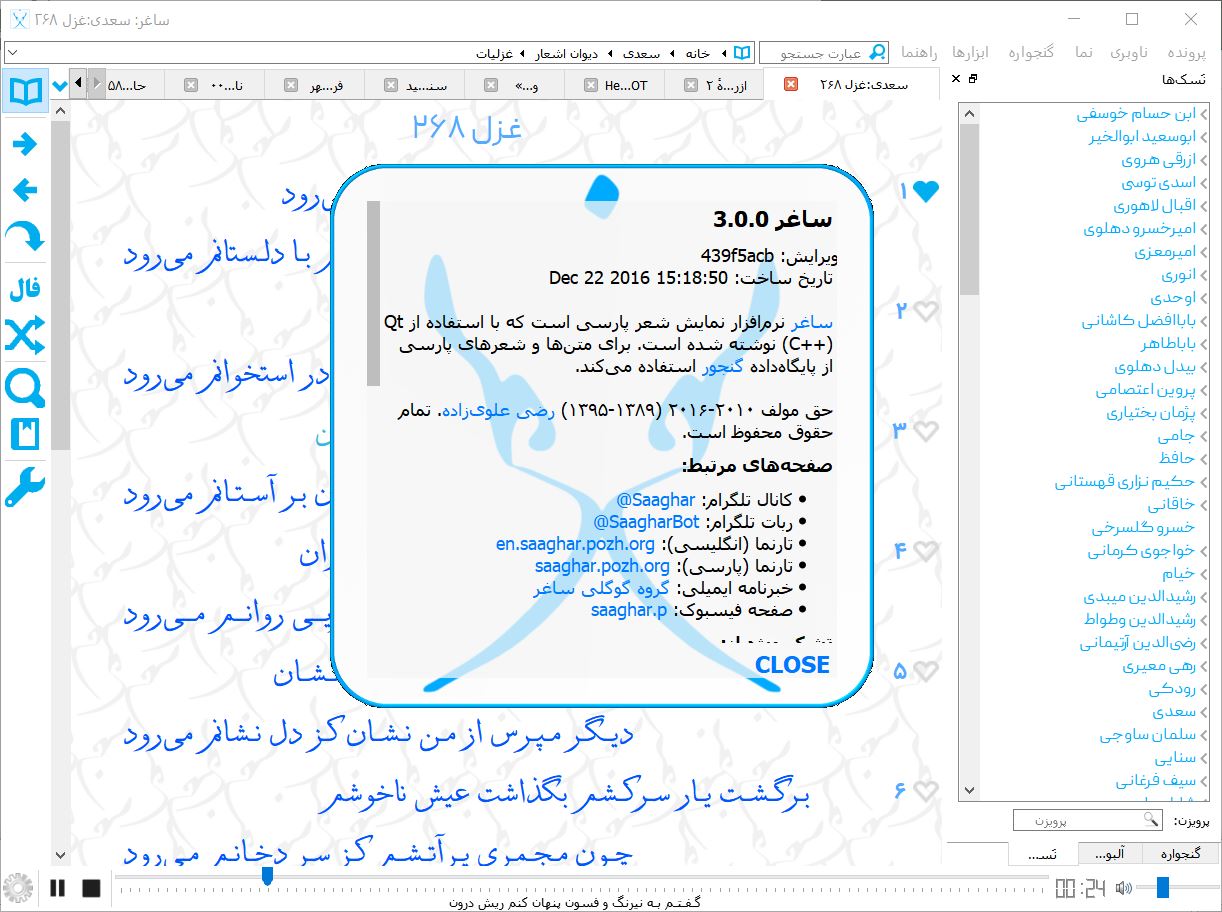Open the @SaagharBot link
The width and height of the screenshot is (1222, 912).
click(x=647, y=523)
